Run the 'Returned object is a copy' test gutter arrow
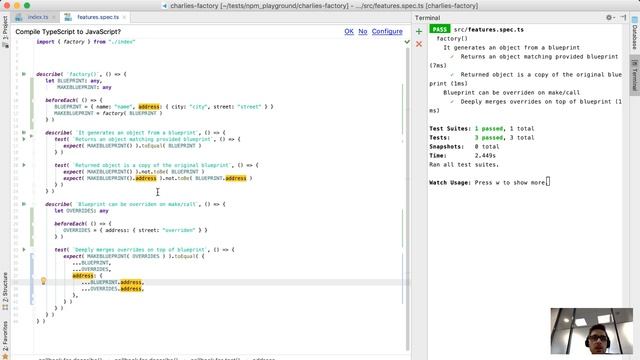Image resolution: width=640 pixels, height=360 pixels. click(24, 165)
